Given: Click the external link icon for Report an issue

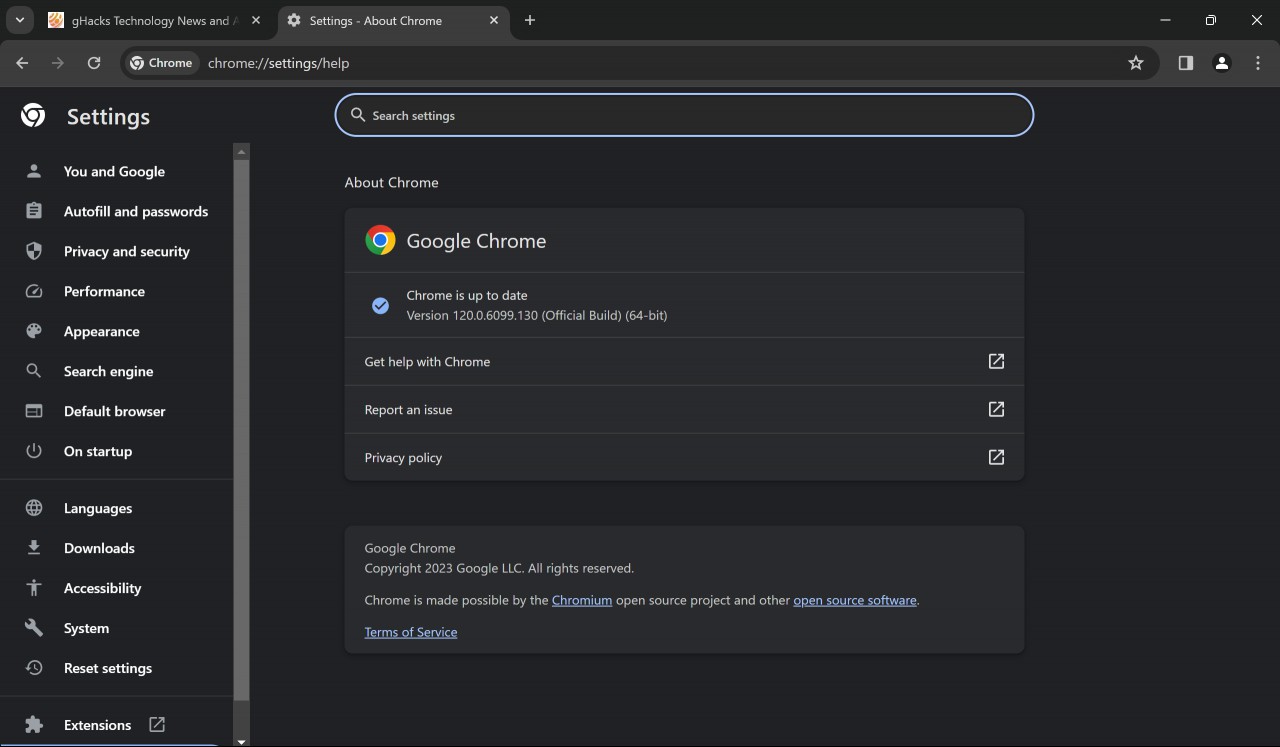Looking at the screenshot, I should (996, 409).
